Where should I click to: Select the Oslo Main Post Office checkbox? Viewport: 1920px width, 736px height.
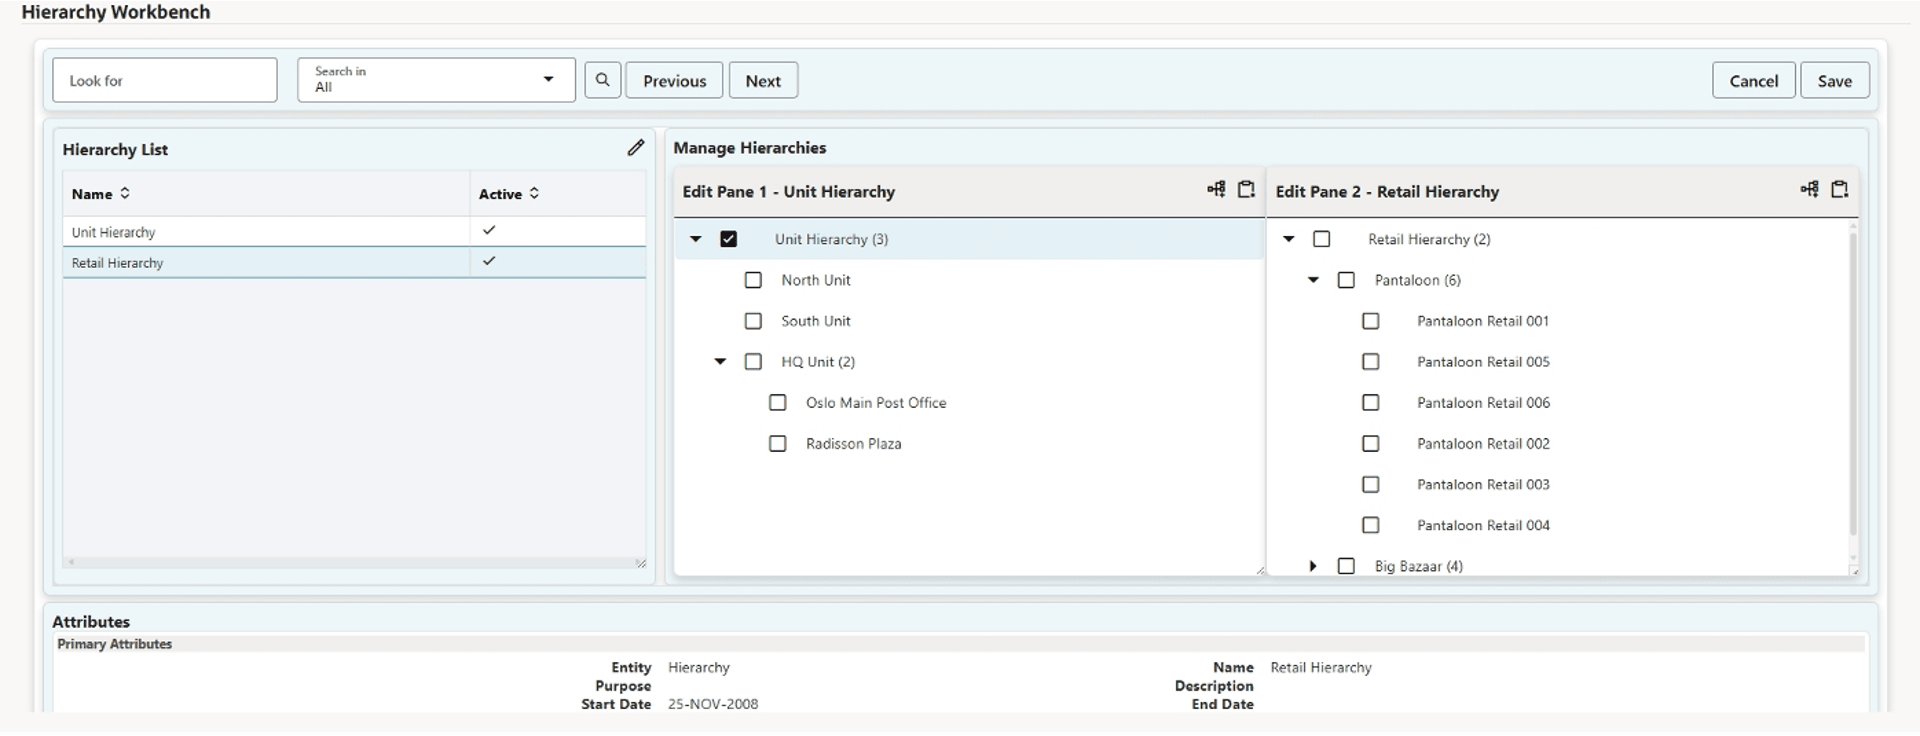click(x=777, y=403)
